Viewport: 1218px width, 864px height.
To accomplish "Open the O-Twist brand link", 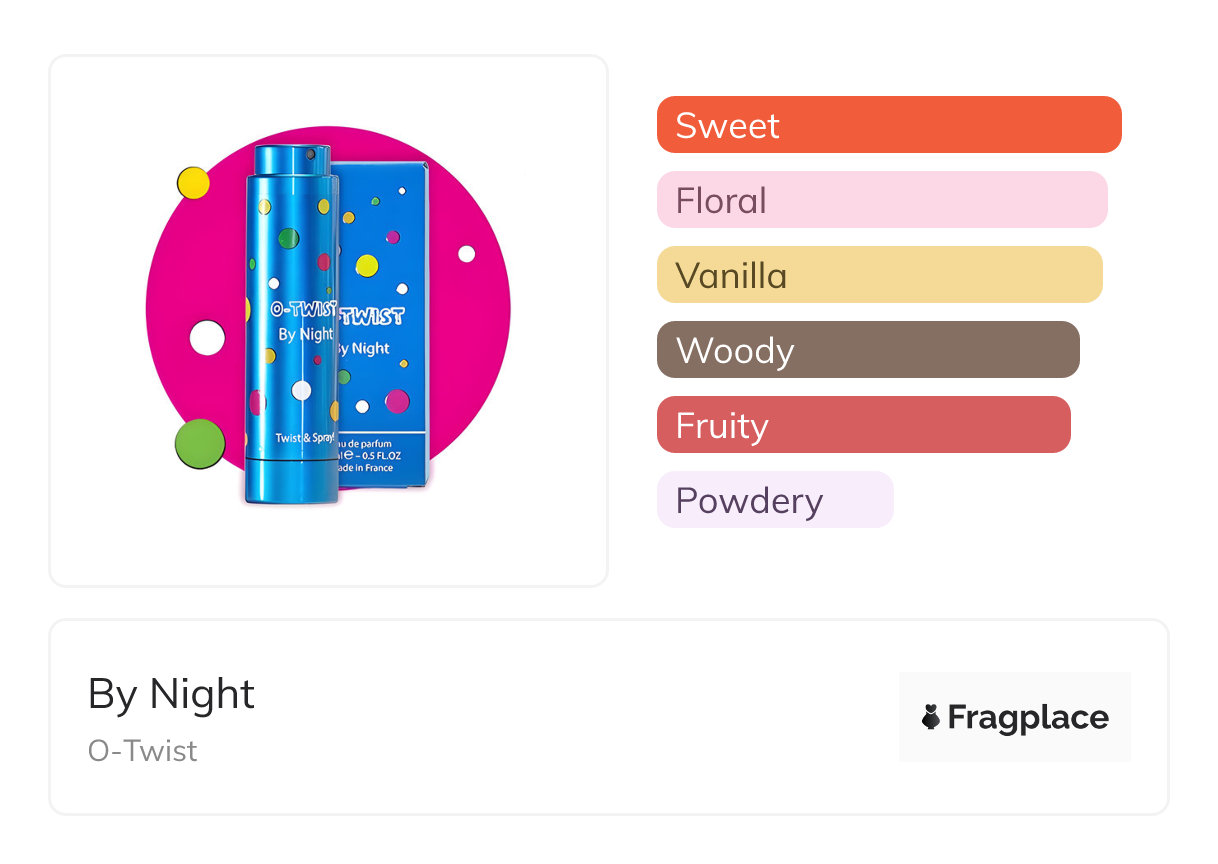I will pyautogui.click(x=143, y=751).
